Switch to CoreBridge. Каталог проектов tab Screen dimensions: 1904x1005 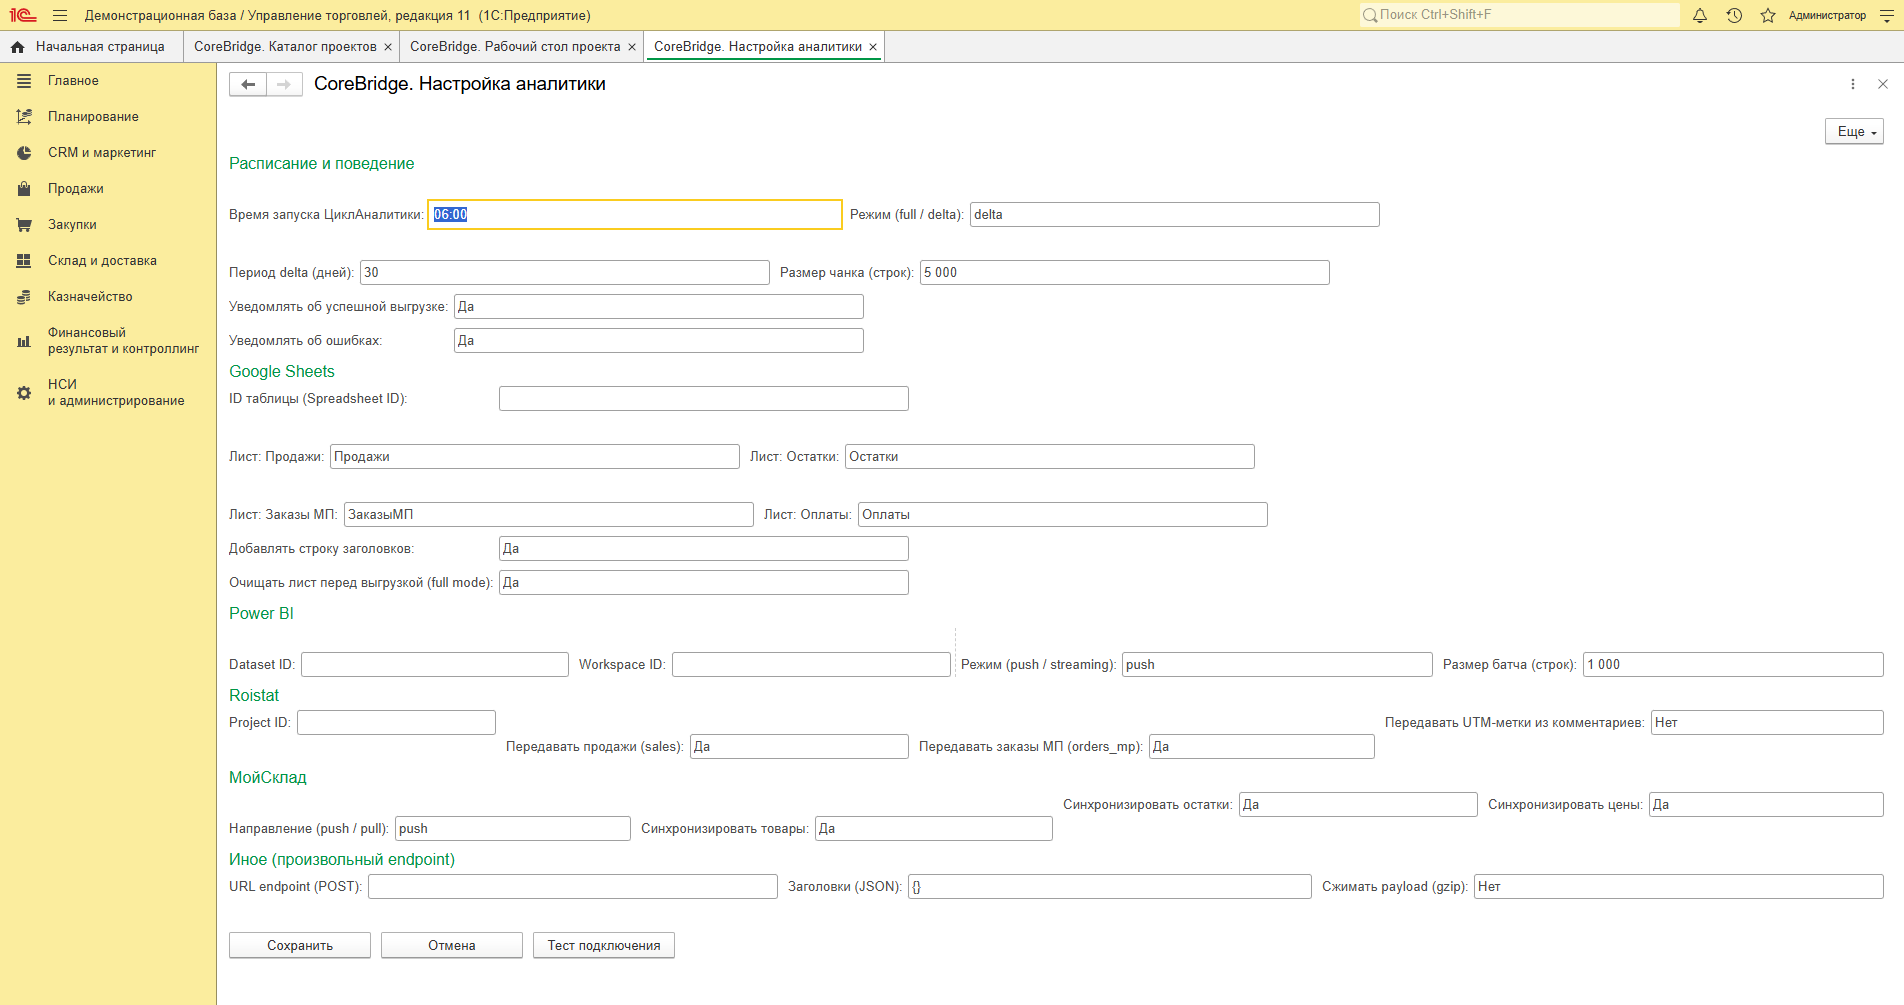coord(285,47)
